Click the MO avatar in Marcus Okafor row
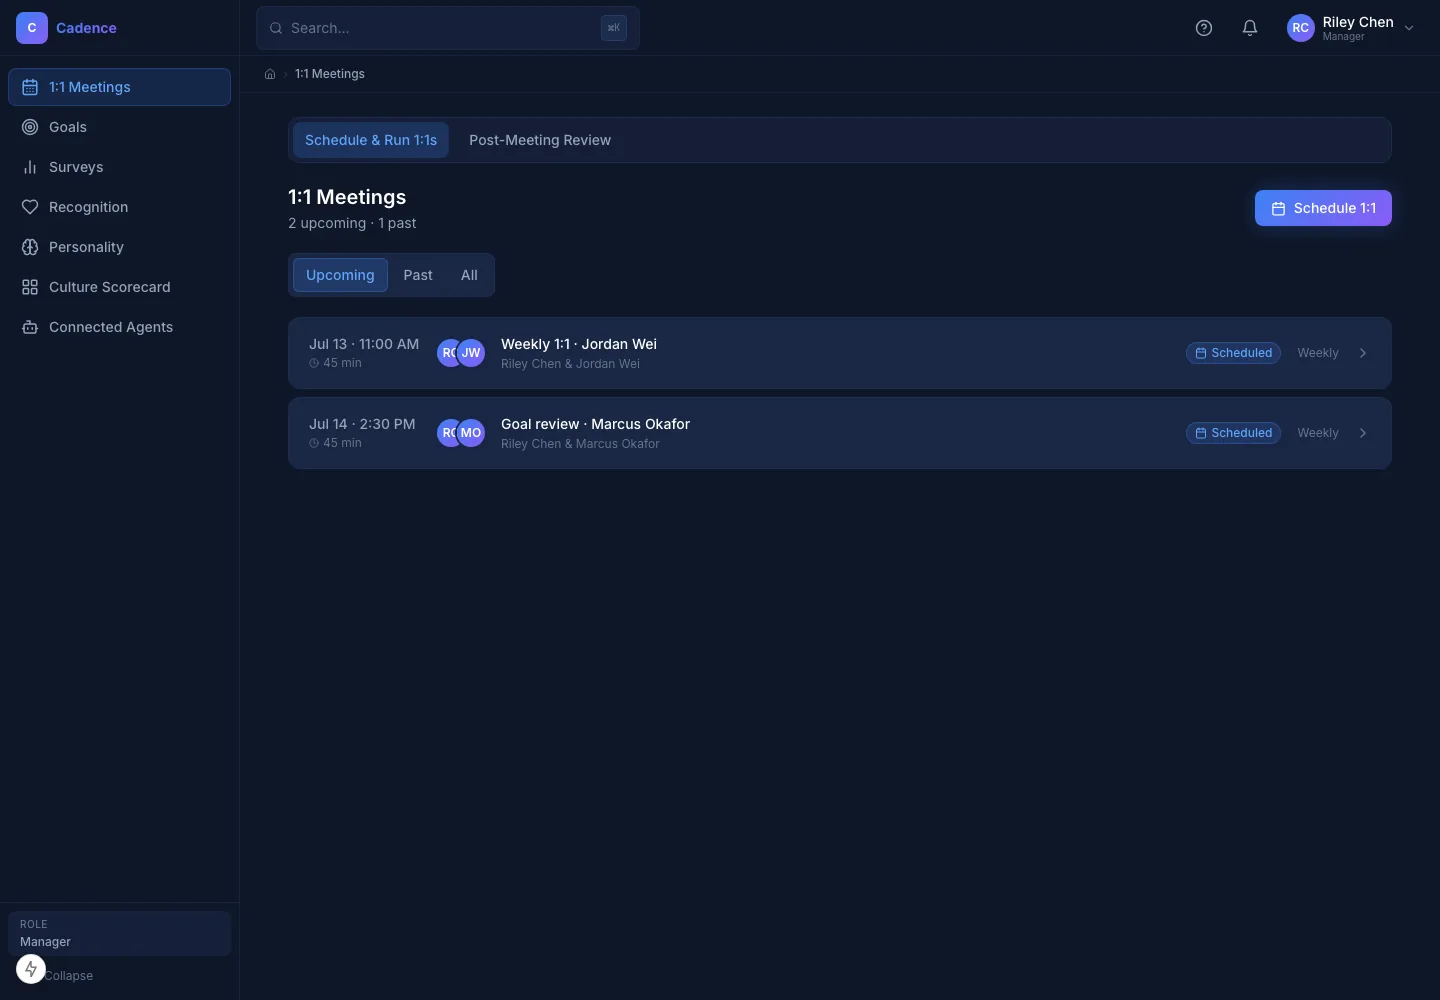Viewport: 1440px width, 1000px height. pyautogui.click(x=471, y=433)
